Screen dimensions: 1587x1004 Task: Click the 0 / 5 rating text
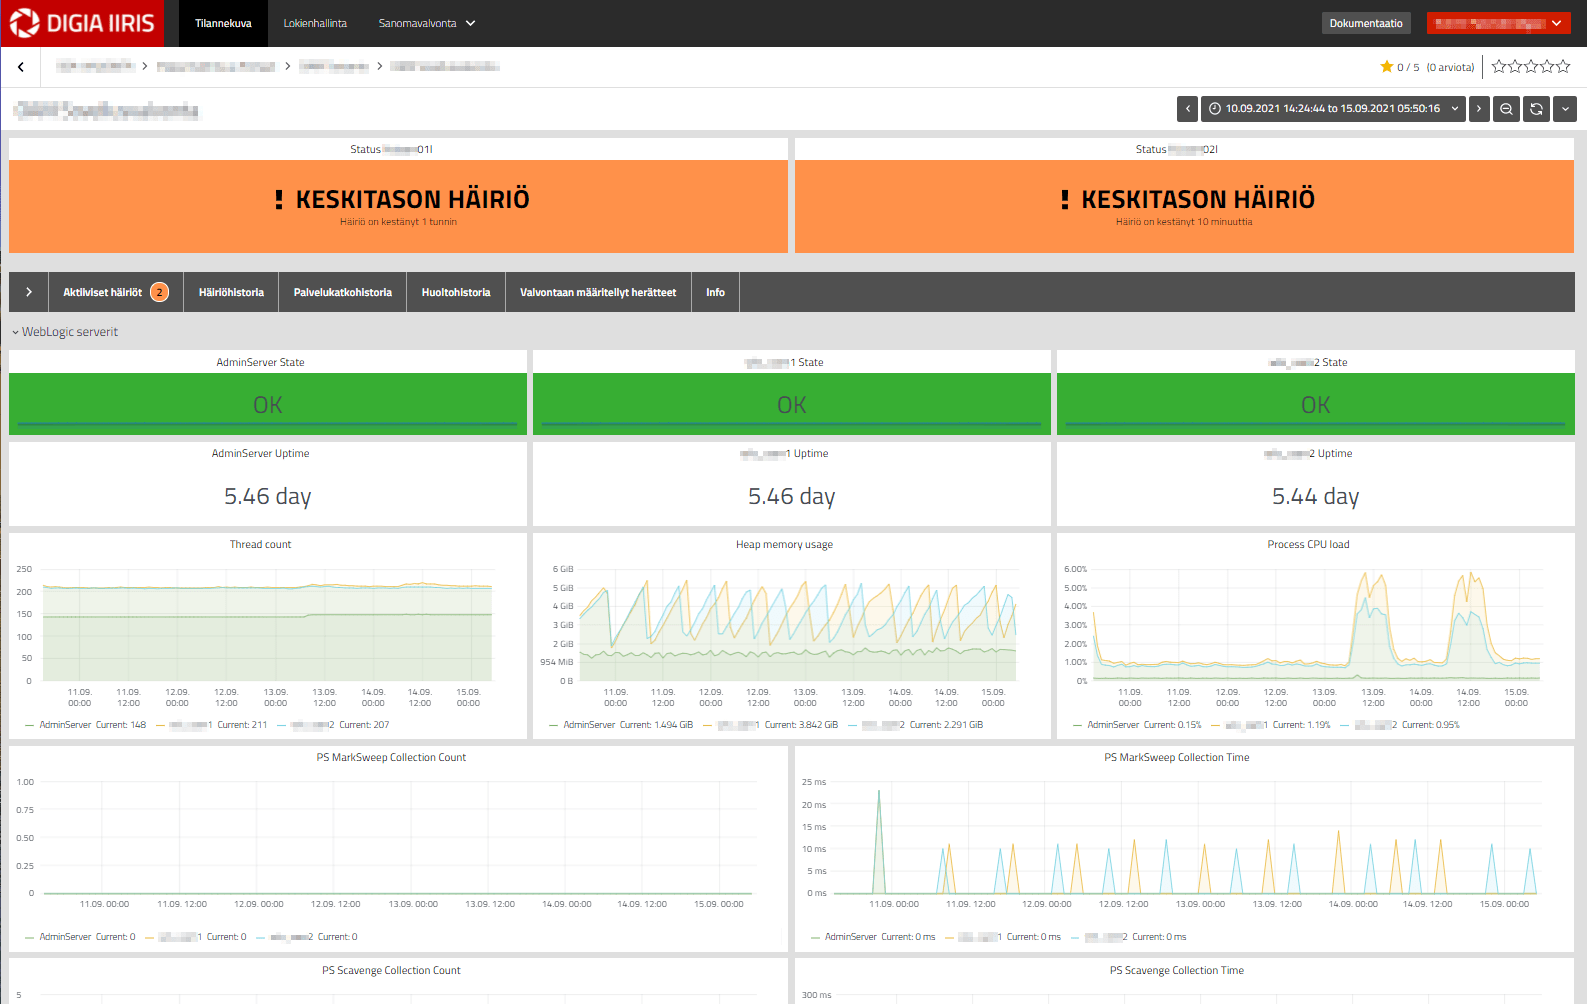coord(1408,67)
